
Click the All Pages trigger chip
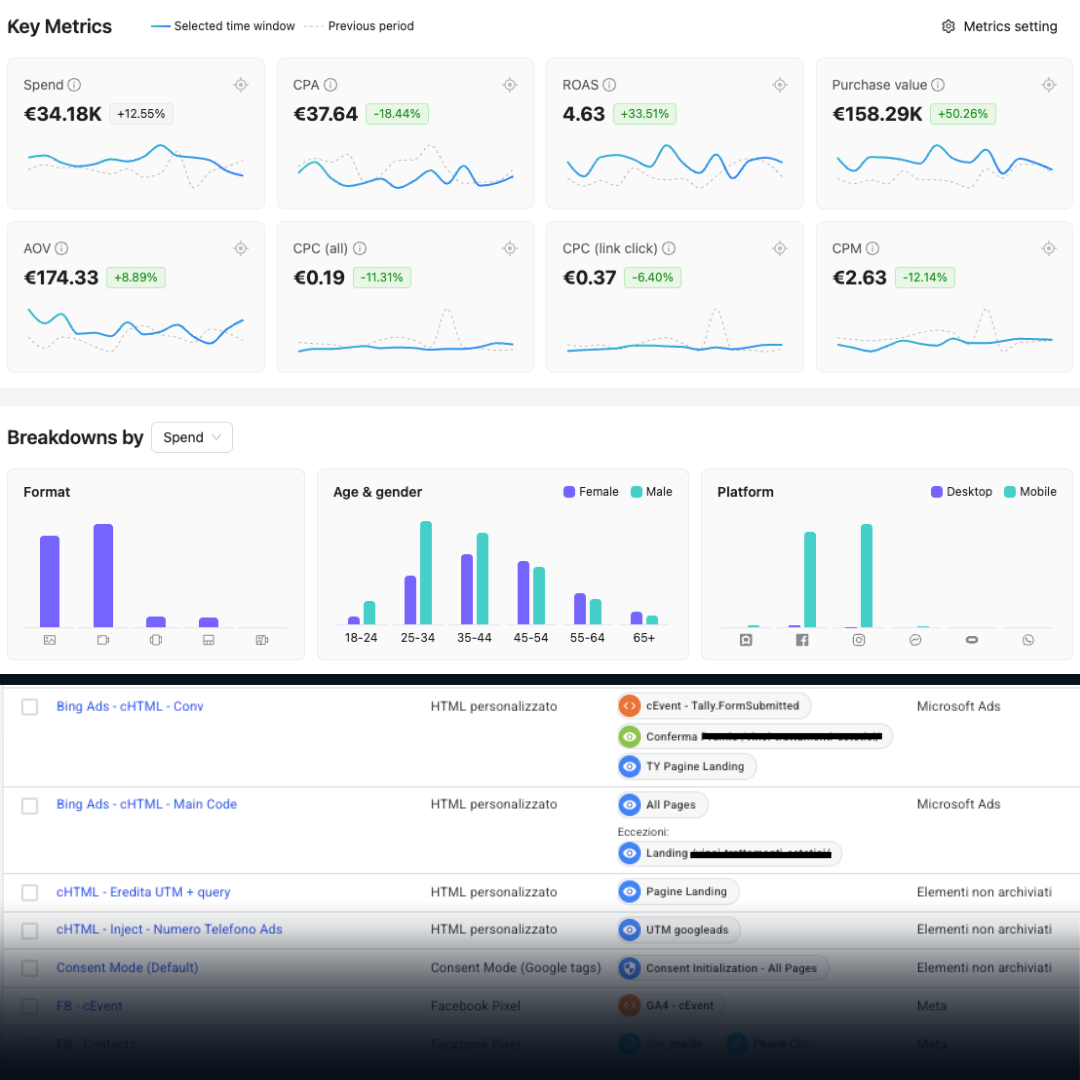(663, 804)
